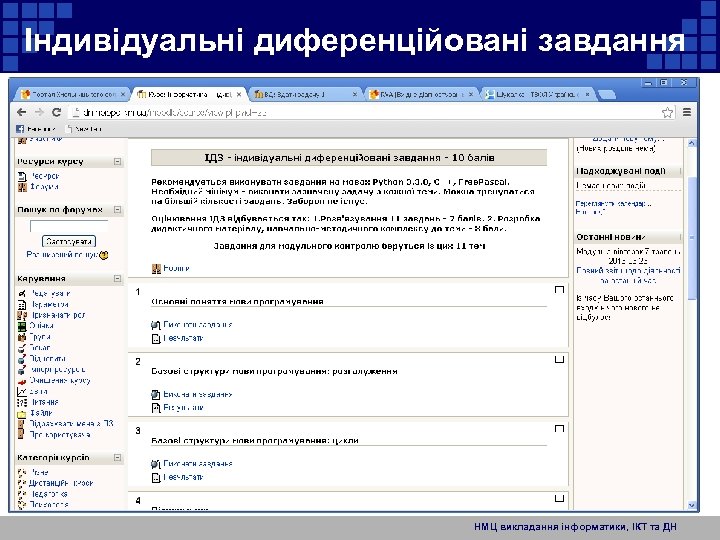Open the Дистанційні курси category link
The image size is (720, 540).
61,483
